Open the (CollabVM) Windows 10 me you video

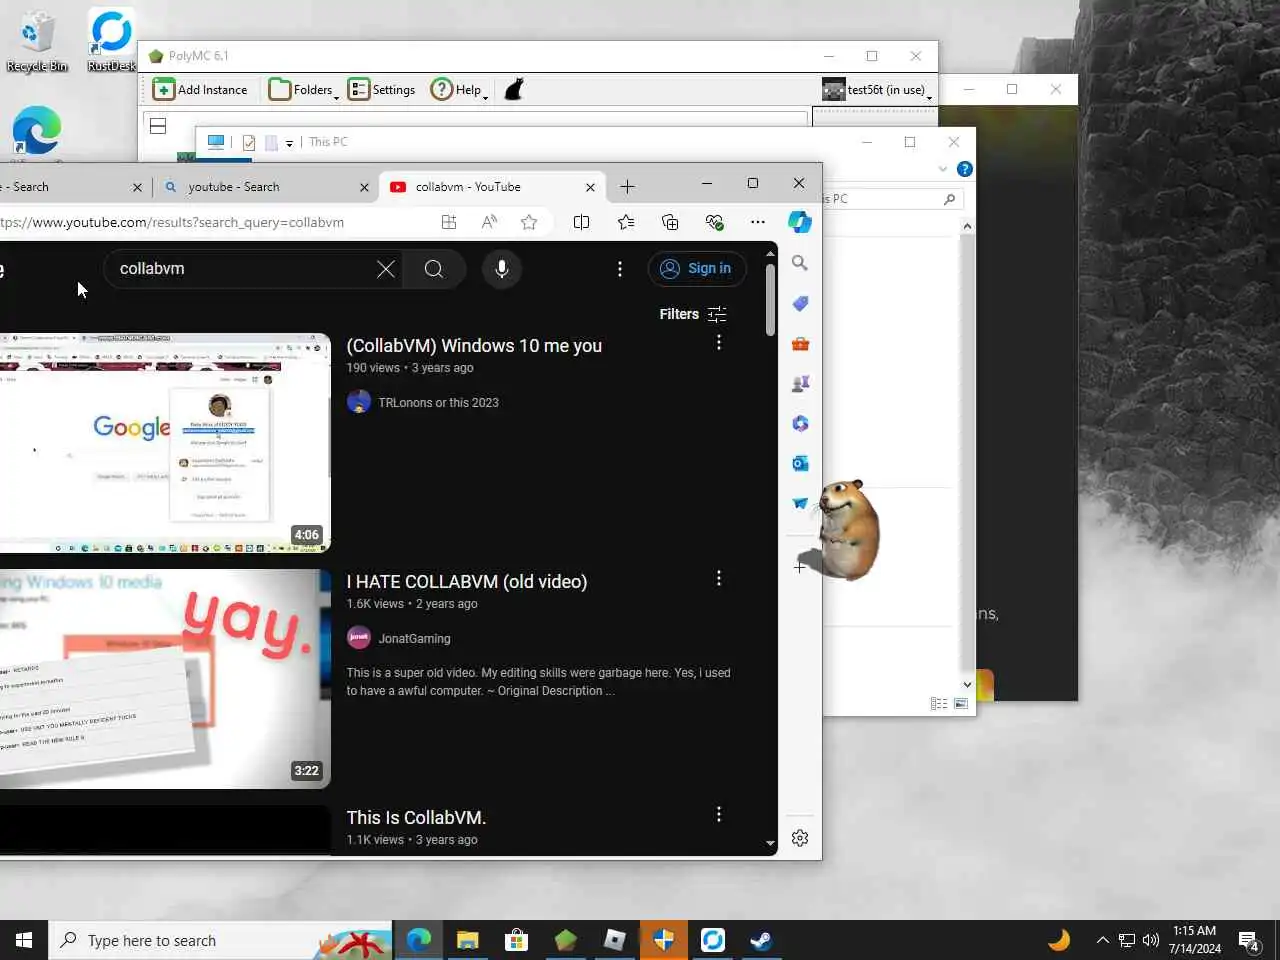pos(474,346)
